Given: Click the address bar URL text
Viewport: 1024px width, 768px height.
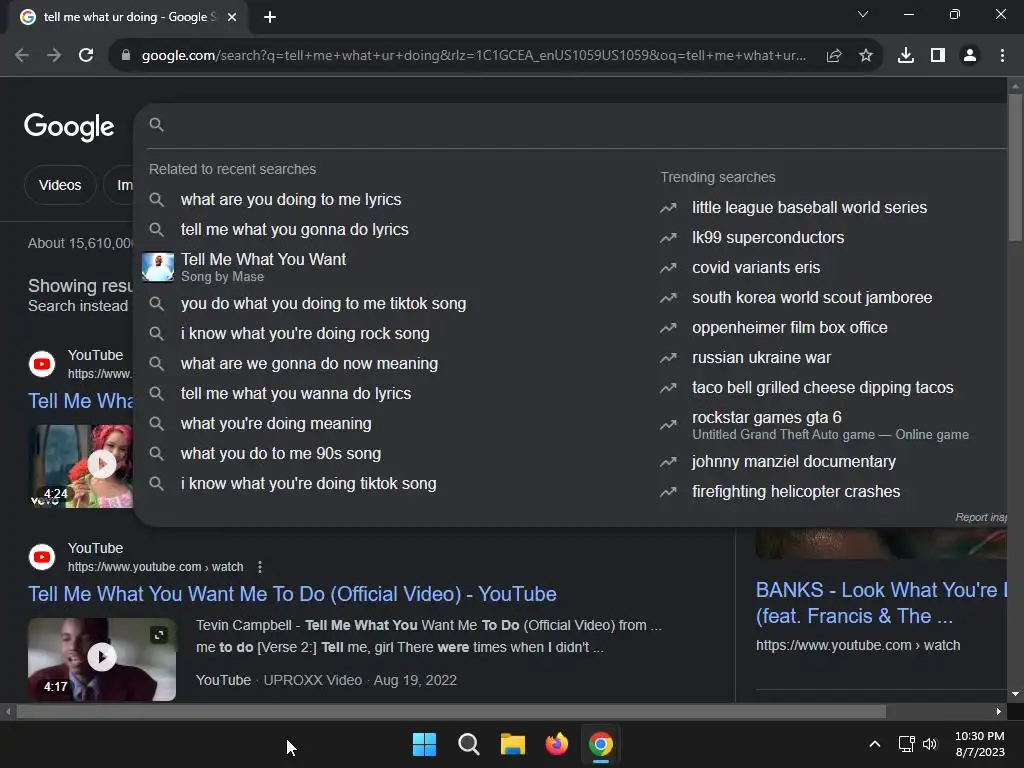Looking at the screenshot, I should click(473, 56).
